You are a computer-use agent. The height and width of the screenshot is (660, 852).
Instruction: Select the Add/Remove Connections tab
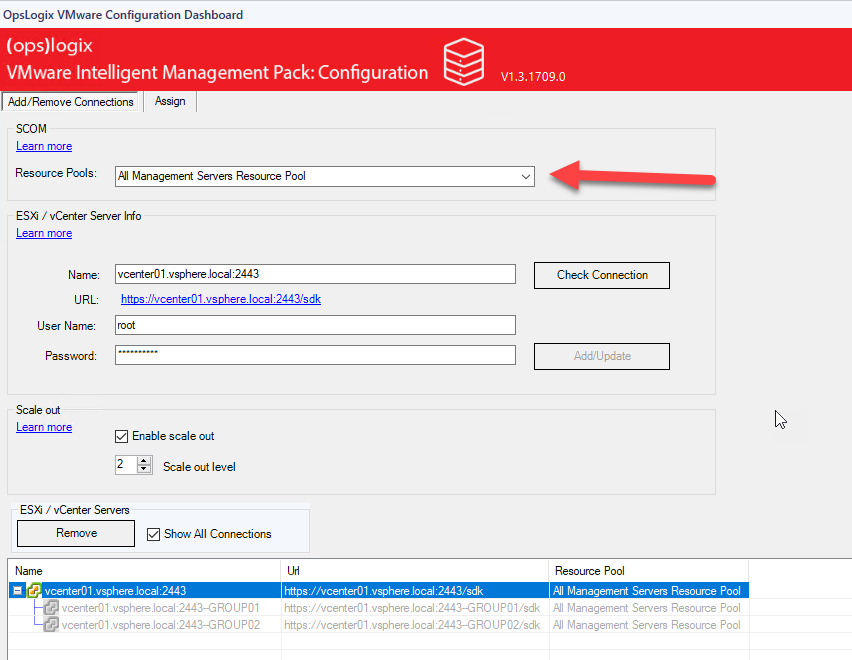click(70, 101)
